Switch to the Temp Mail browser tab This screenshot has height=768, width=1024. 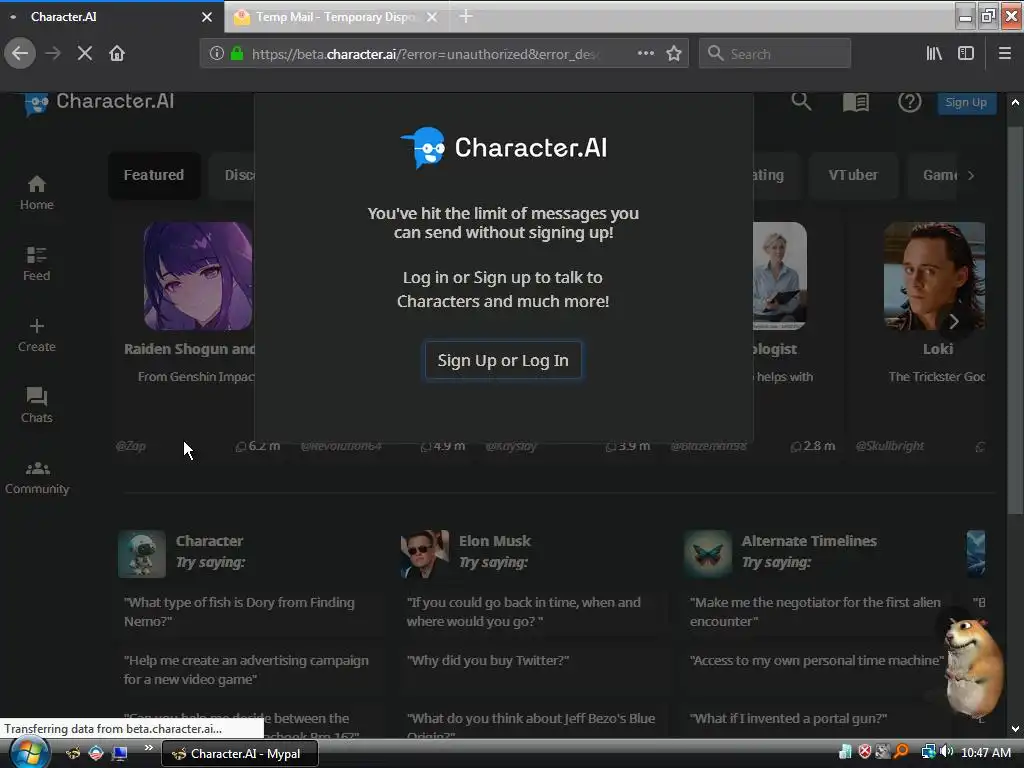(336, 17)
